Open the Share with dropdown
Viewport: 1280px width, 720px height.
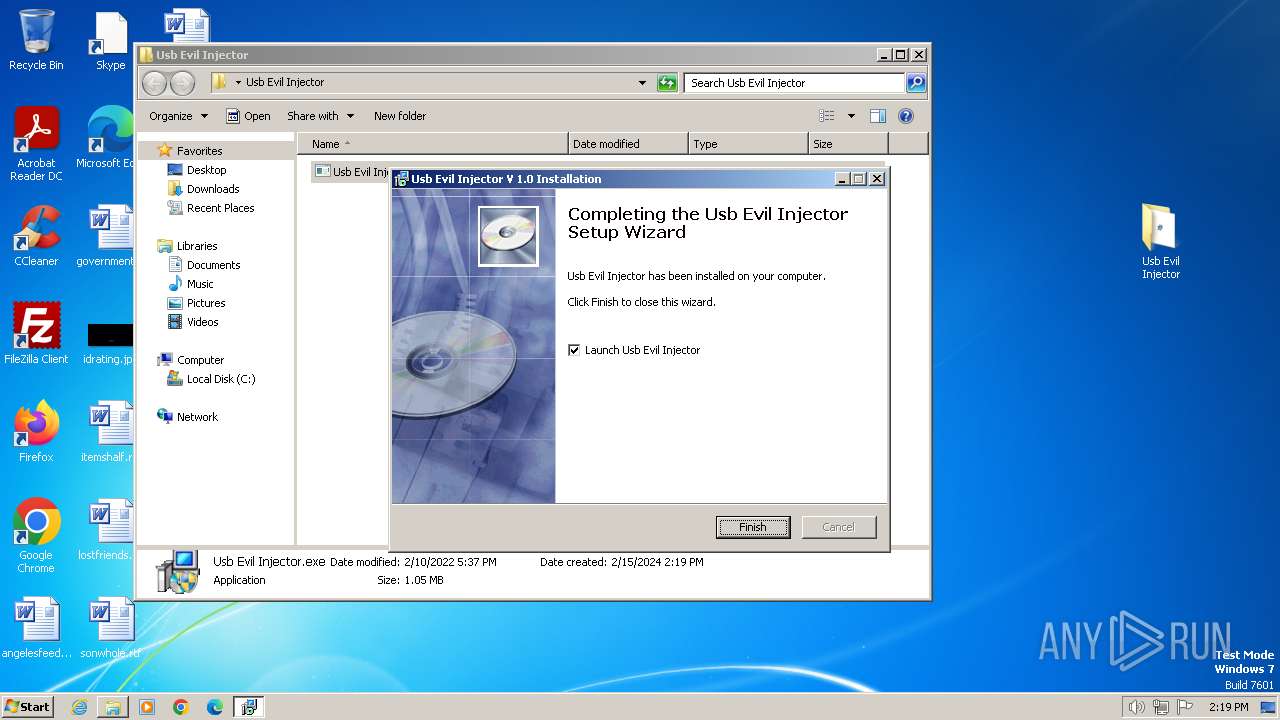click(x=320, y=116)
